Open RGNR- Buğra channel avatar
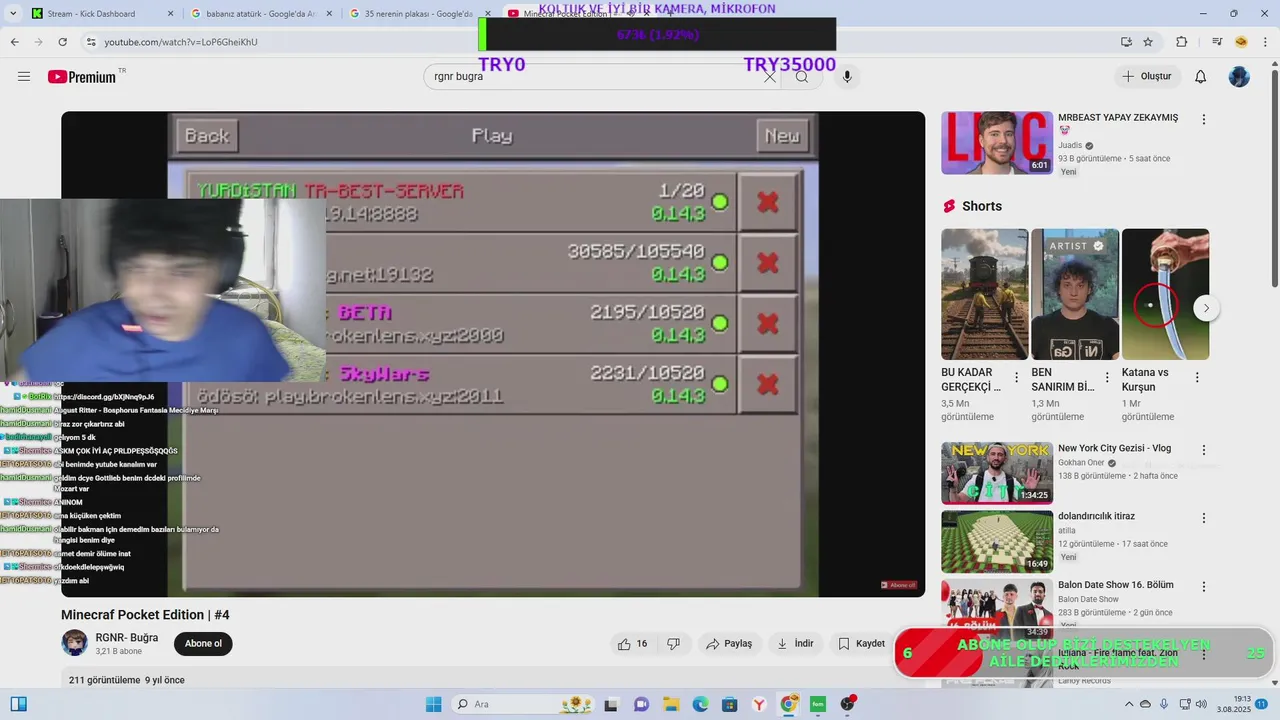Viewport: 1280px width, 720px height. [75, 643]
